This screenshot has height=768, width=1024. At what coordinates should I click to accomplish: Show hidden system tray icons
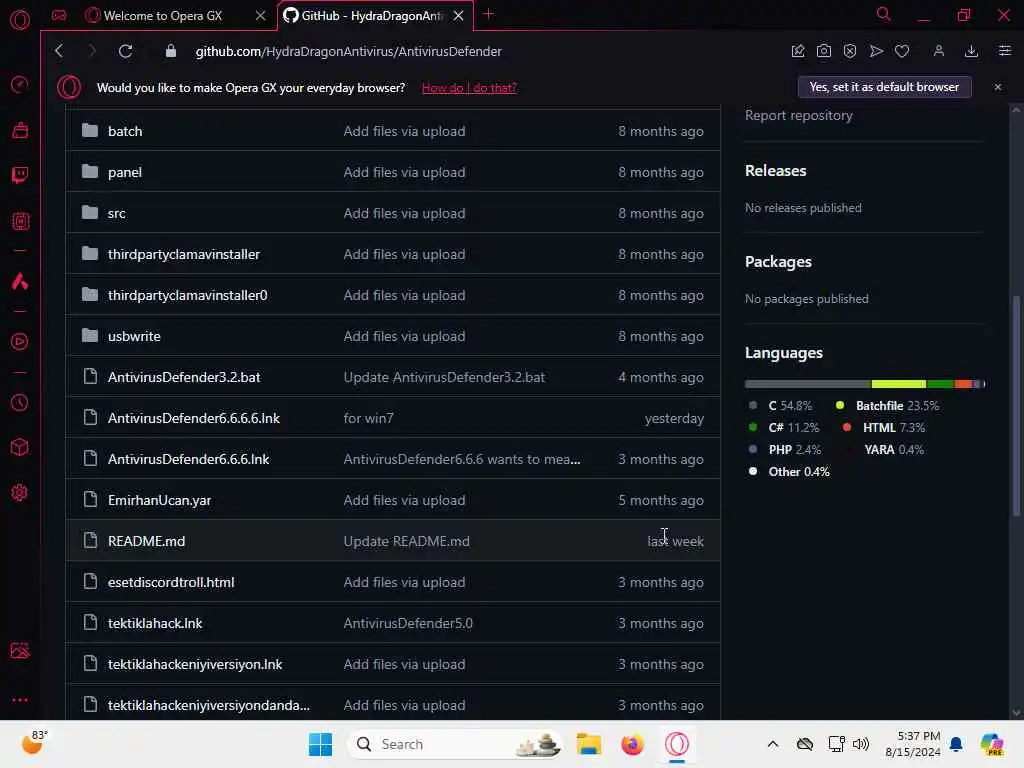[773, 744]
